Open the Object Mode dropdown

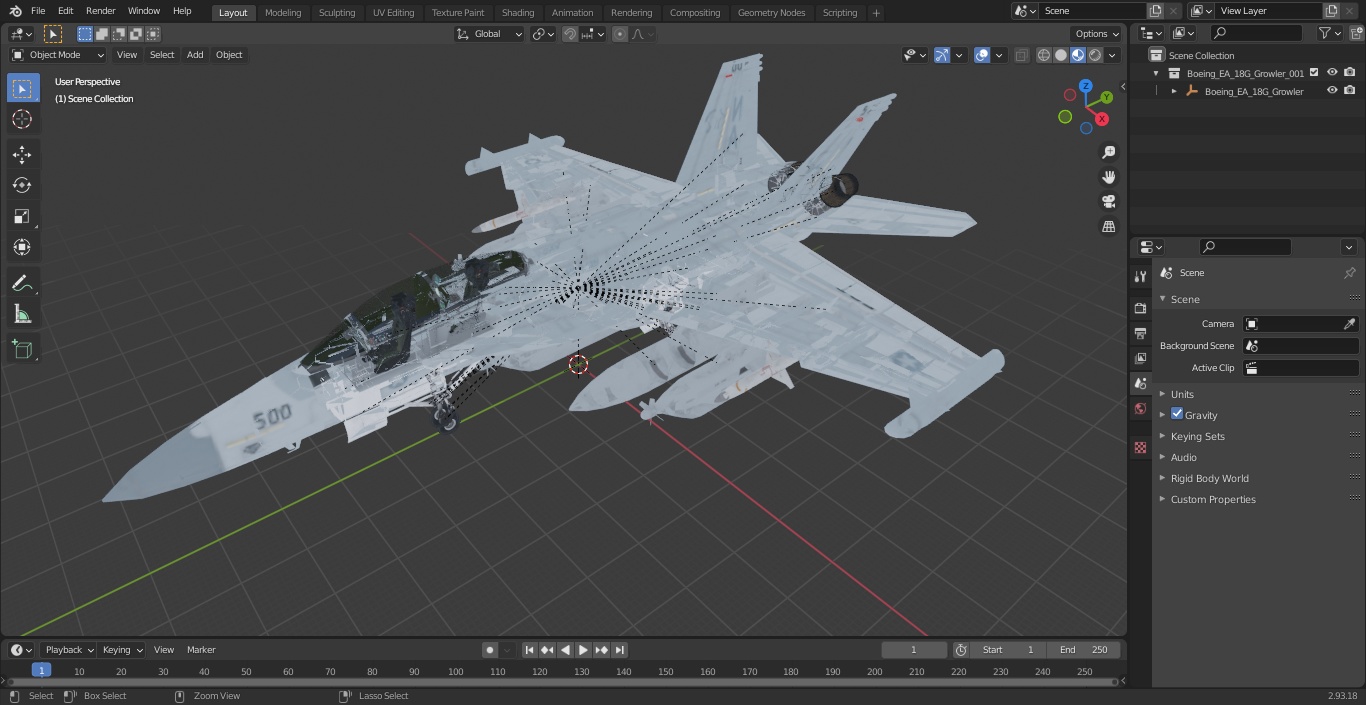click(x=58, y=55)
